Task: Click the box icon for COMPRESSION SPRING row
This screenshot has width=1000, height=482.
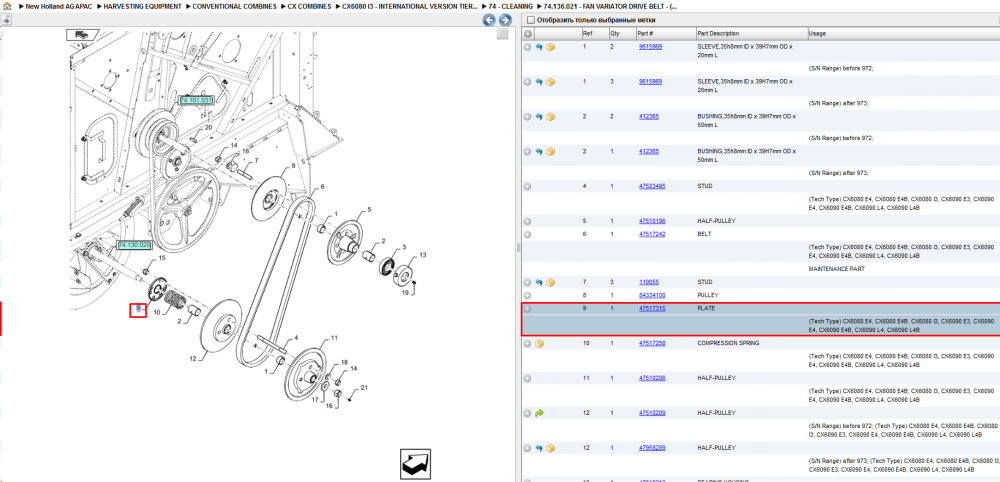Action: coord(539,344)
